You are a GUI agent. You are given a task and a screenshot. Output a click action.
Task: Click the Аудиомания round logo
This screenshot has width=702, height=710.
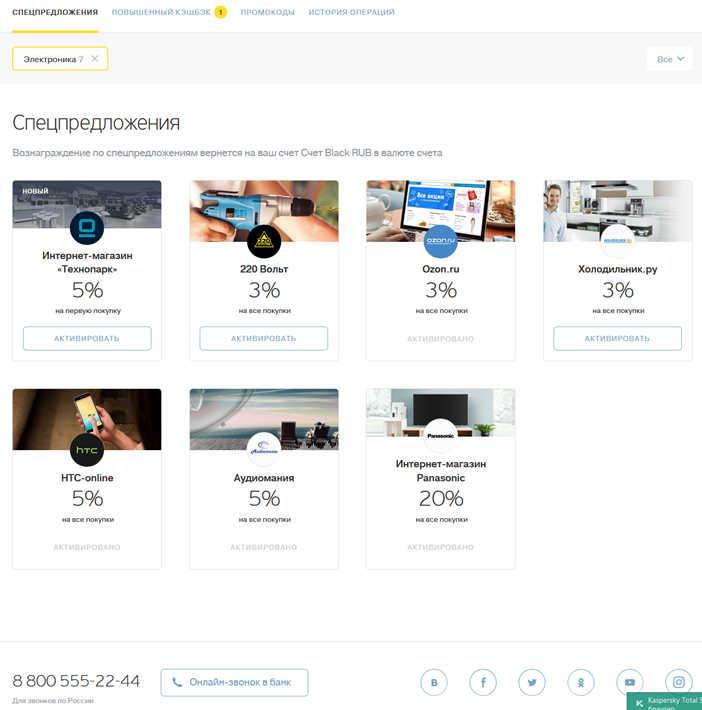click(264, 450)
